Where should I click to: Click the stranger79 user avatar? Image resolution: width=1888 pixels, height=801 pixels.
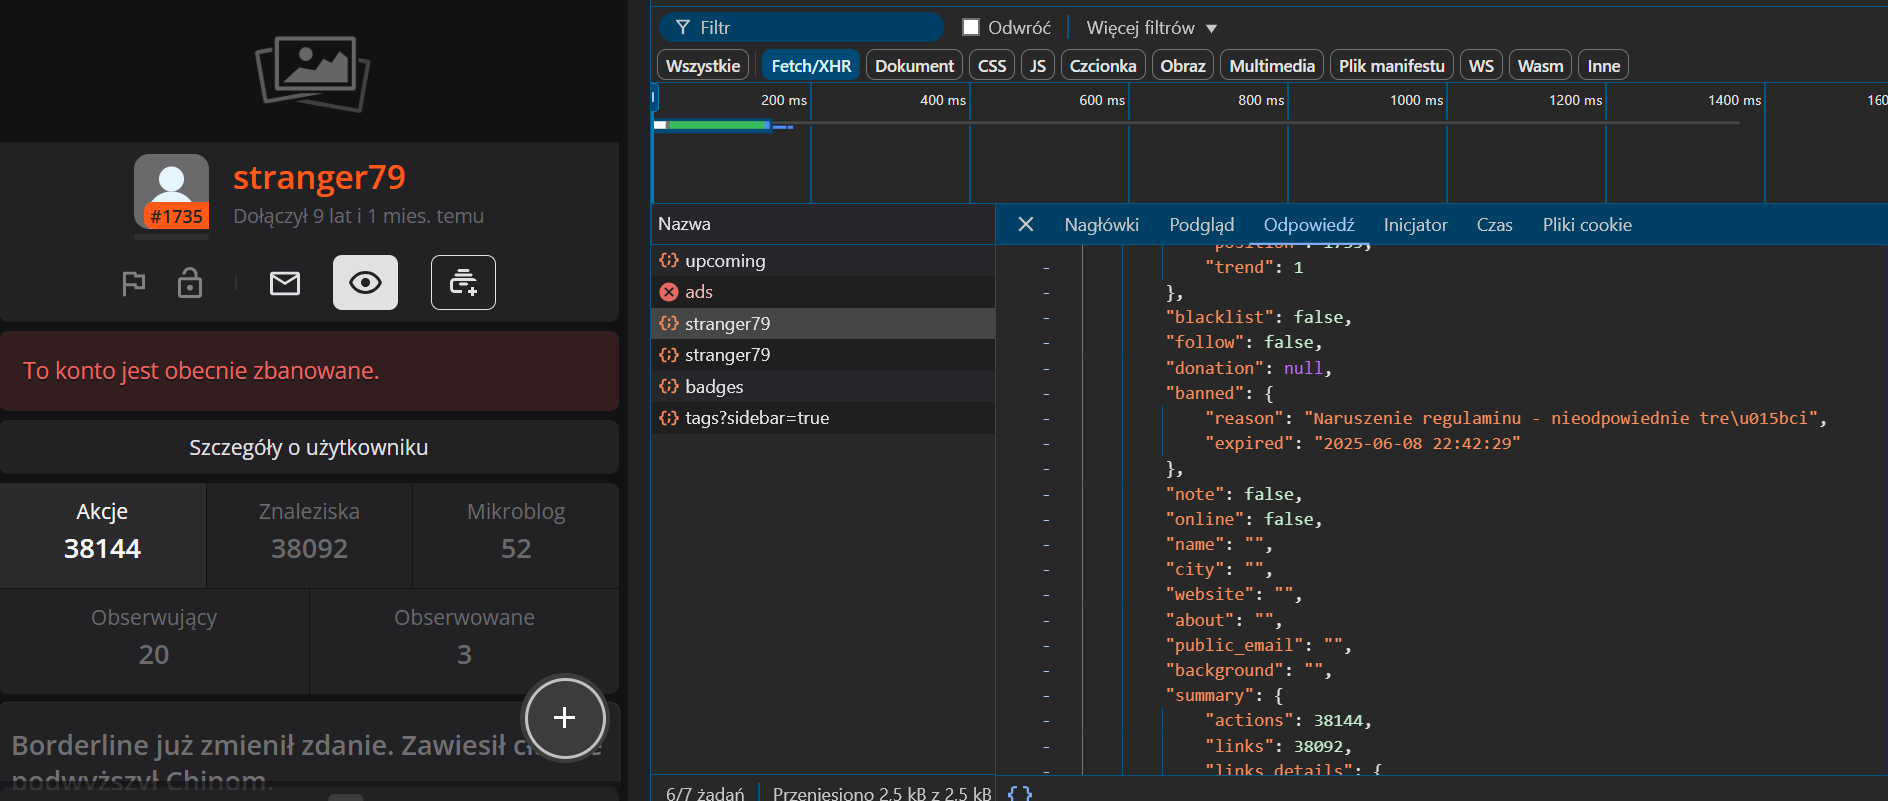point(172,191)
